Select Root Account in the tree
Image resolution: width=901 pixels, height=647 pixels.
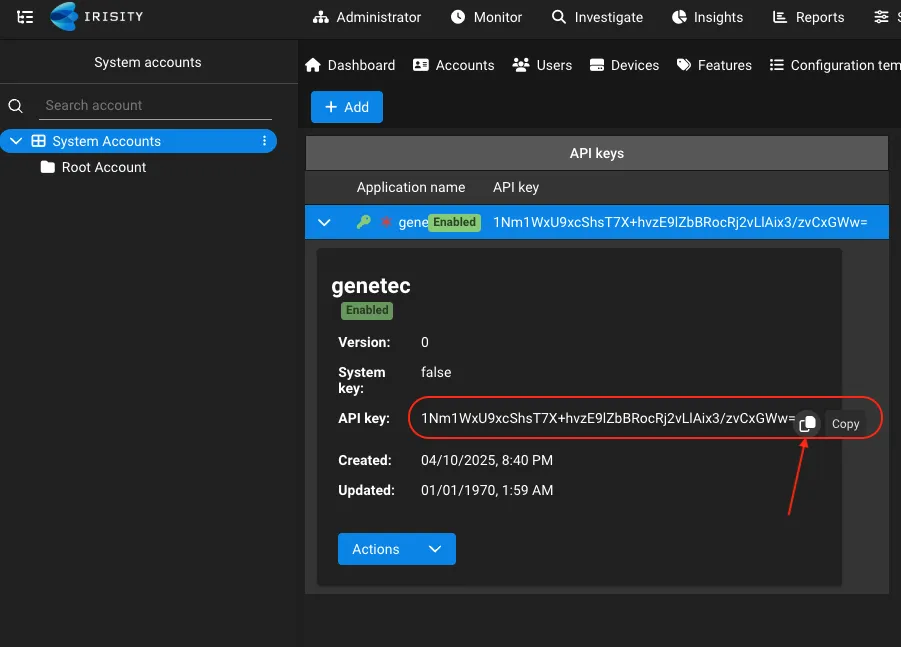tap(103, 167)
